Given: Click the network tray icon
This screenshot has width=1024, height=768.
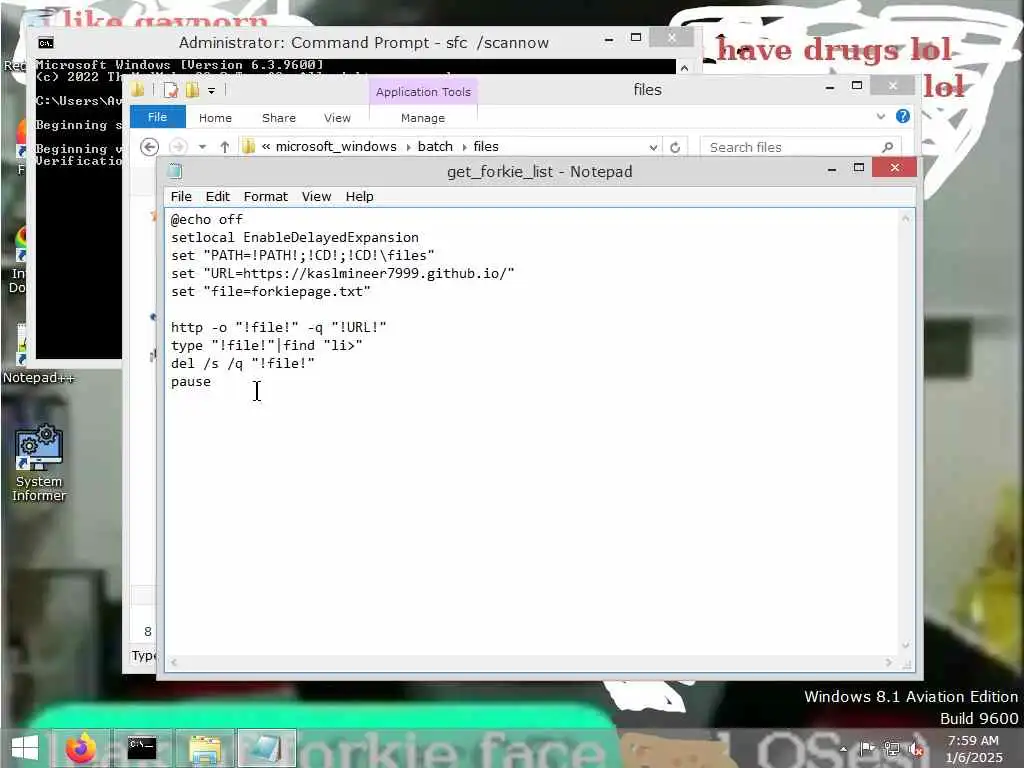Looking at the screenshot, I should coord(891,748).
